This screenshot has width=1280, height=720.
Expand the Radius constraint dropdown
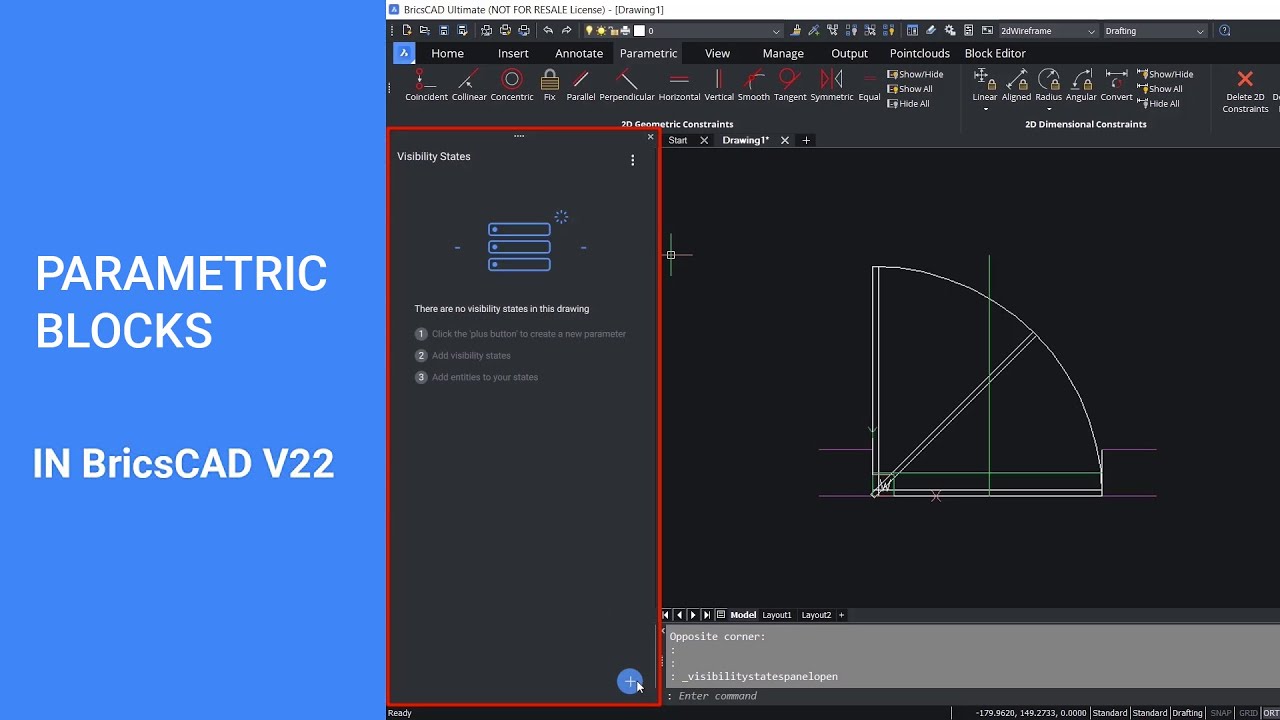(x=1048, y=109)
